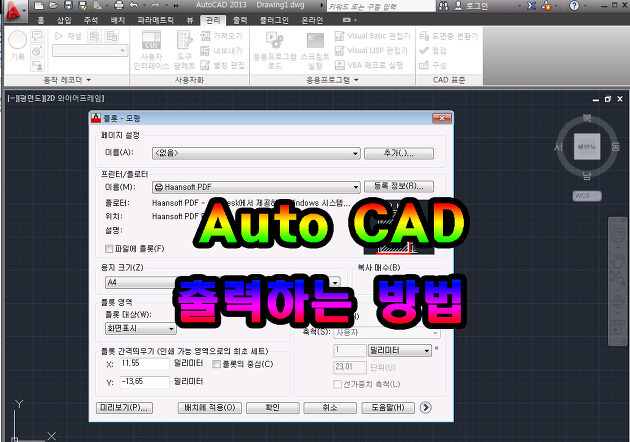Open the Visual Basic 편집기
630x442 pixels.
point(373,36)
